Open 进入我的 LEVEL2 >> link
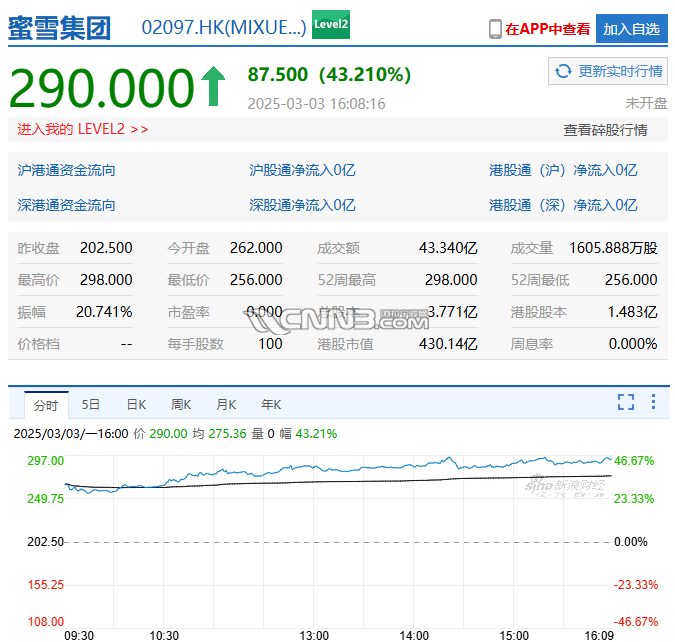 tap(83, 129)
